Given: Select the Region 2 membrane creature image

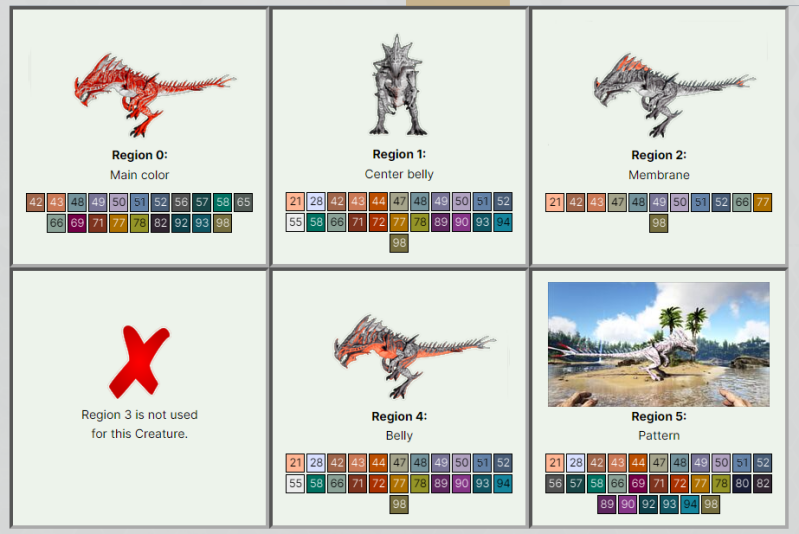Looking at the screenshot, I should [x=674, y=96].
